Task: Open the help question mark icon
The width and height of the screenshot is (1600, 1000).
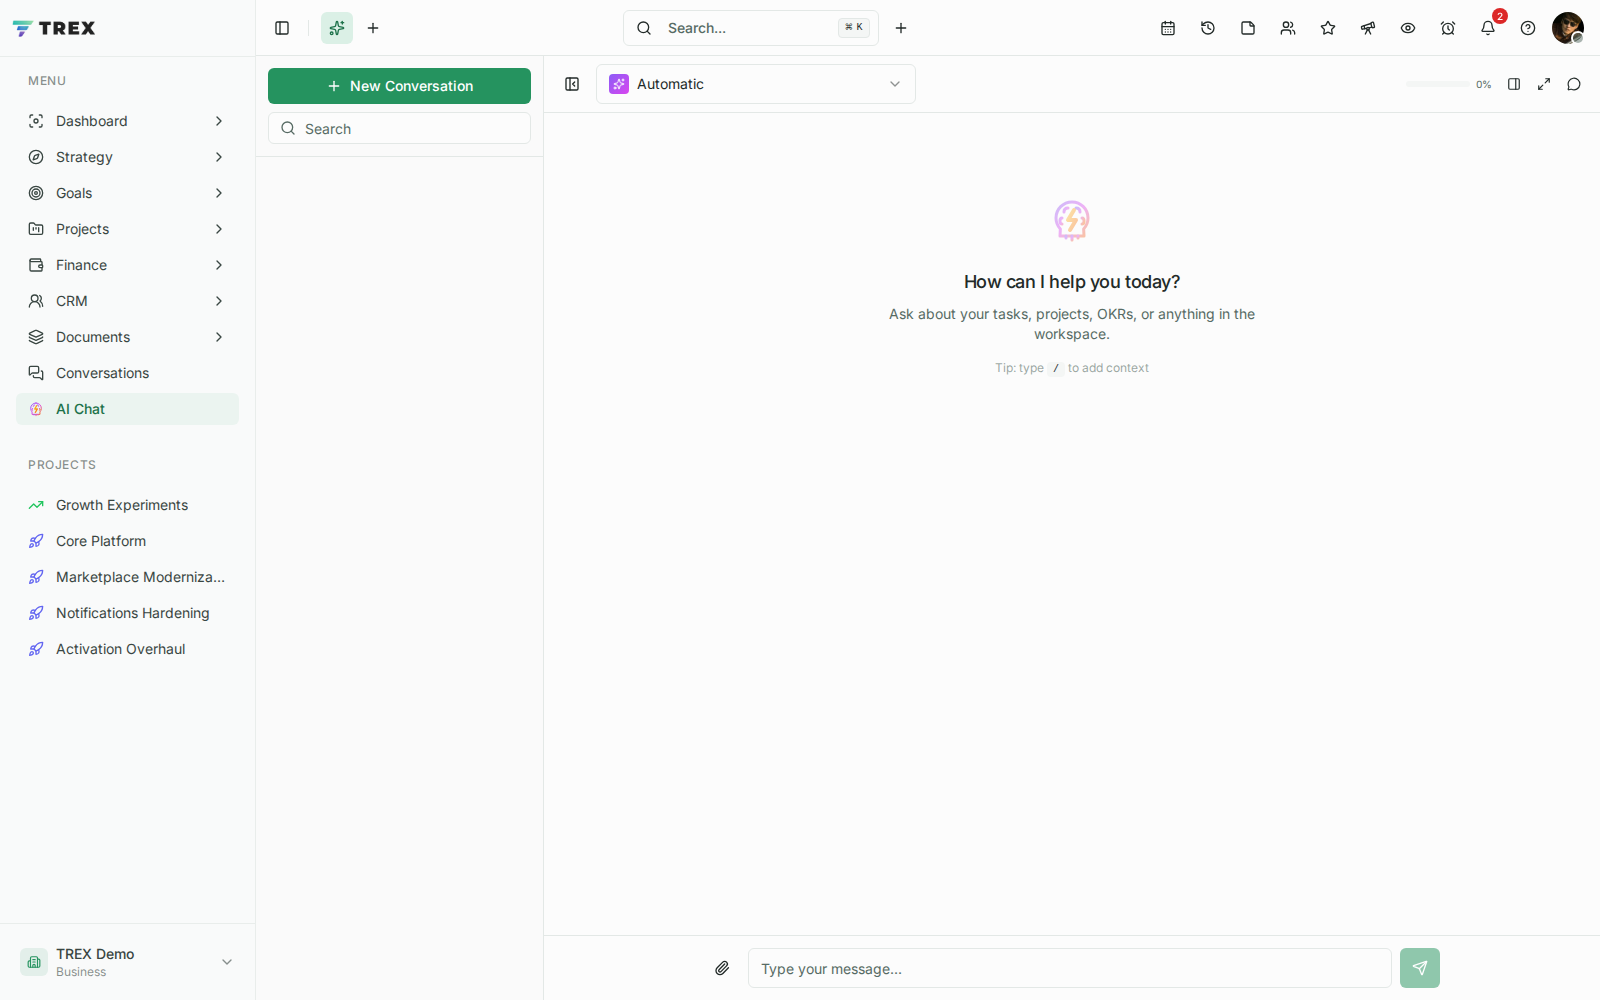Action: click(x=1528, y=28)
